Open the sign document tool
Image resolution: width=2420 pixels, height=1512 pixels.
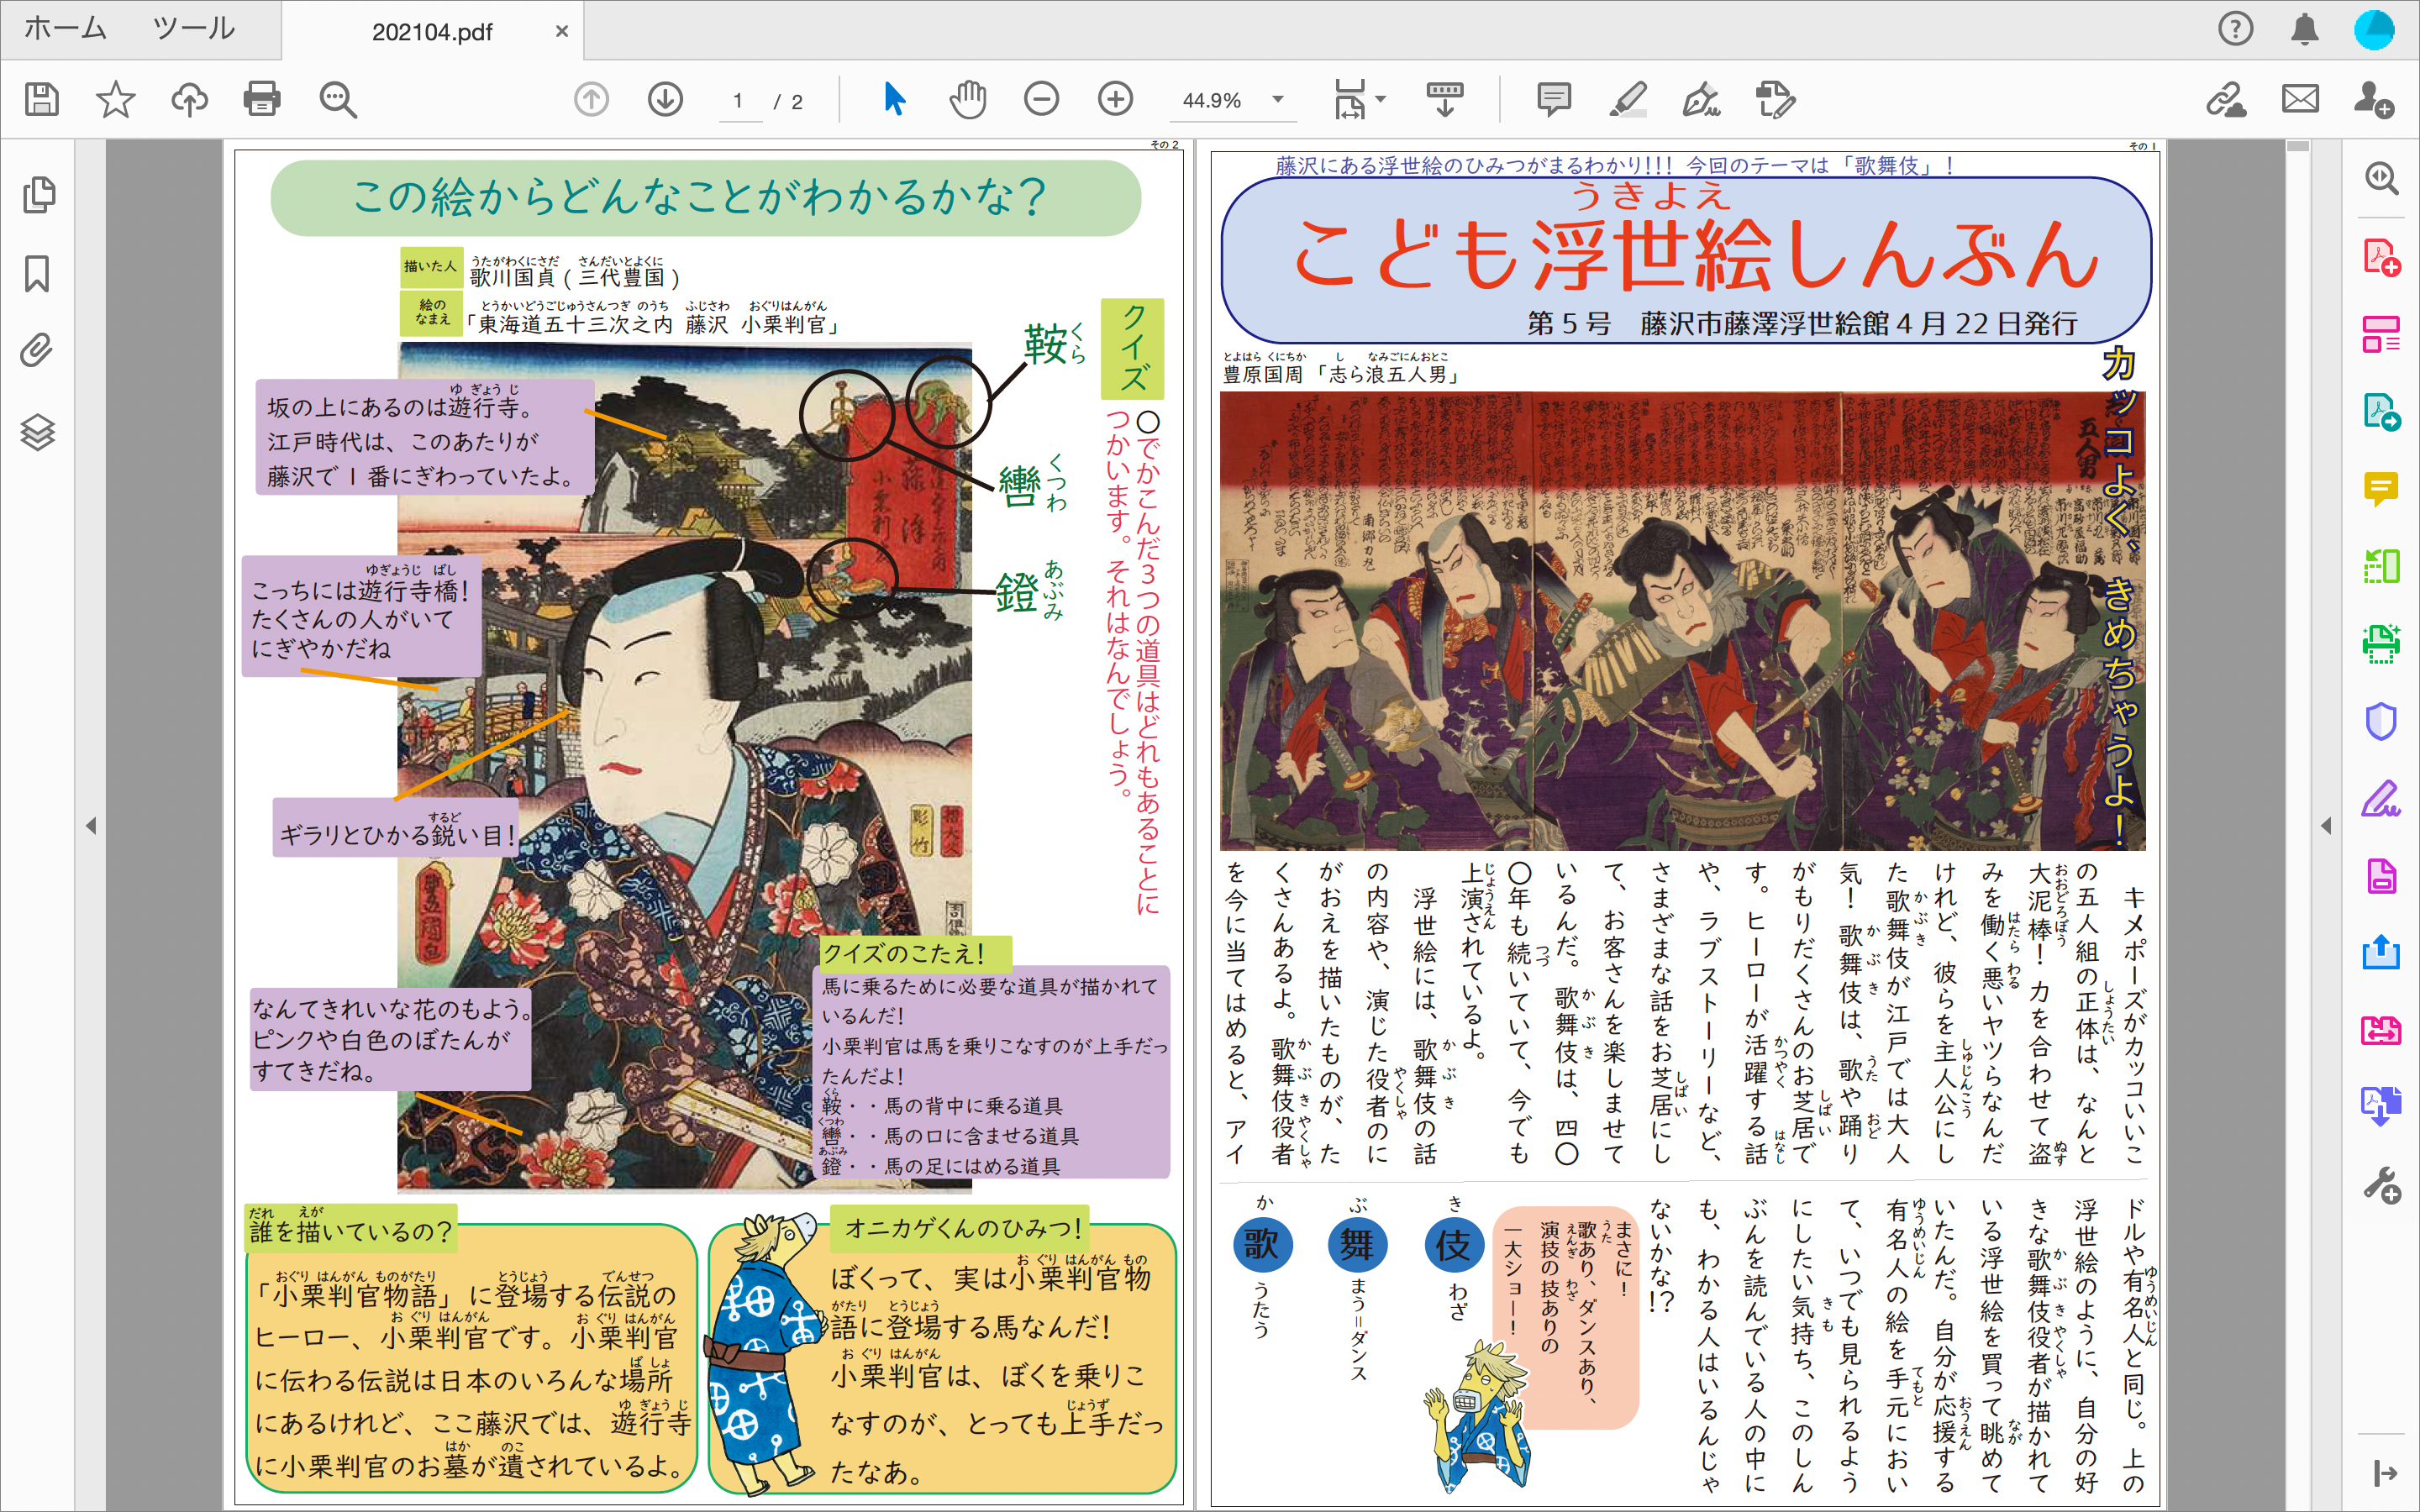(1701, 99)
